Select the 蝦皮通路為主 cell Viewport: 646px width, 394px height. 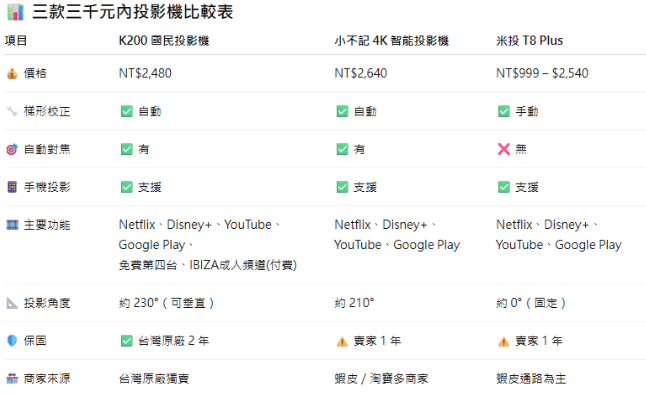[x=531, y=378]
